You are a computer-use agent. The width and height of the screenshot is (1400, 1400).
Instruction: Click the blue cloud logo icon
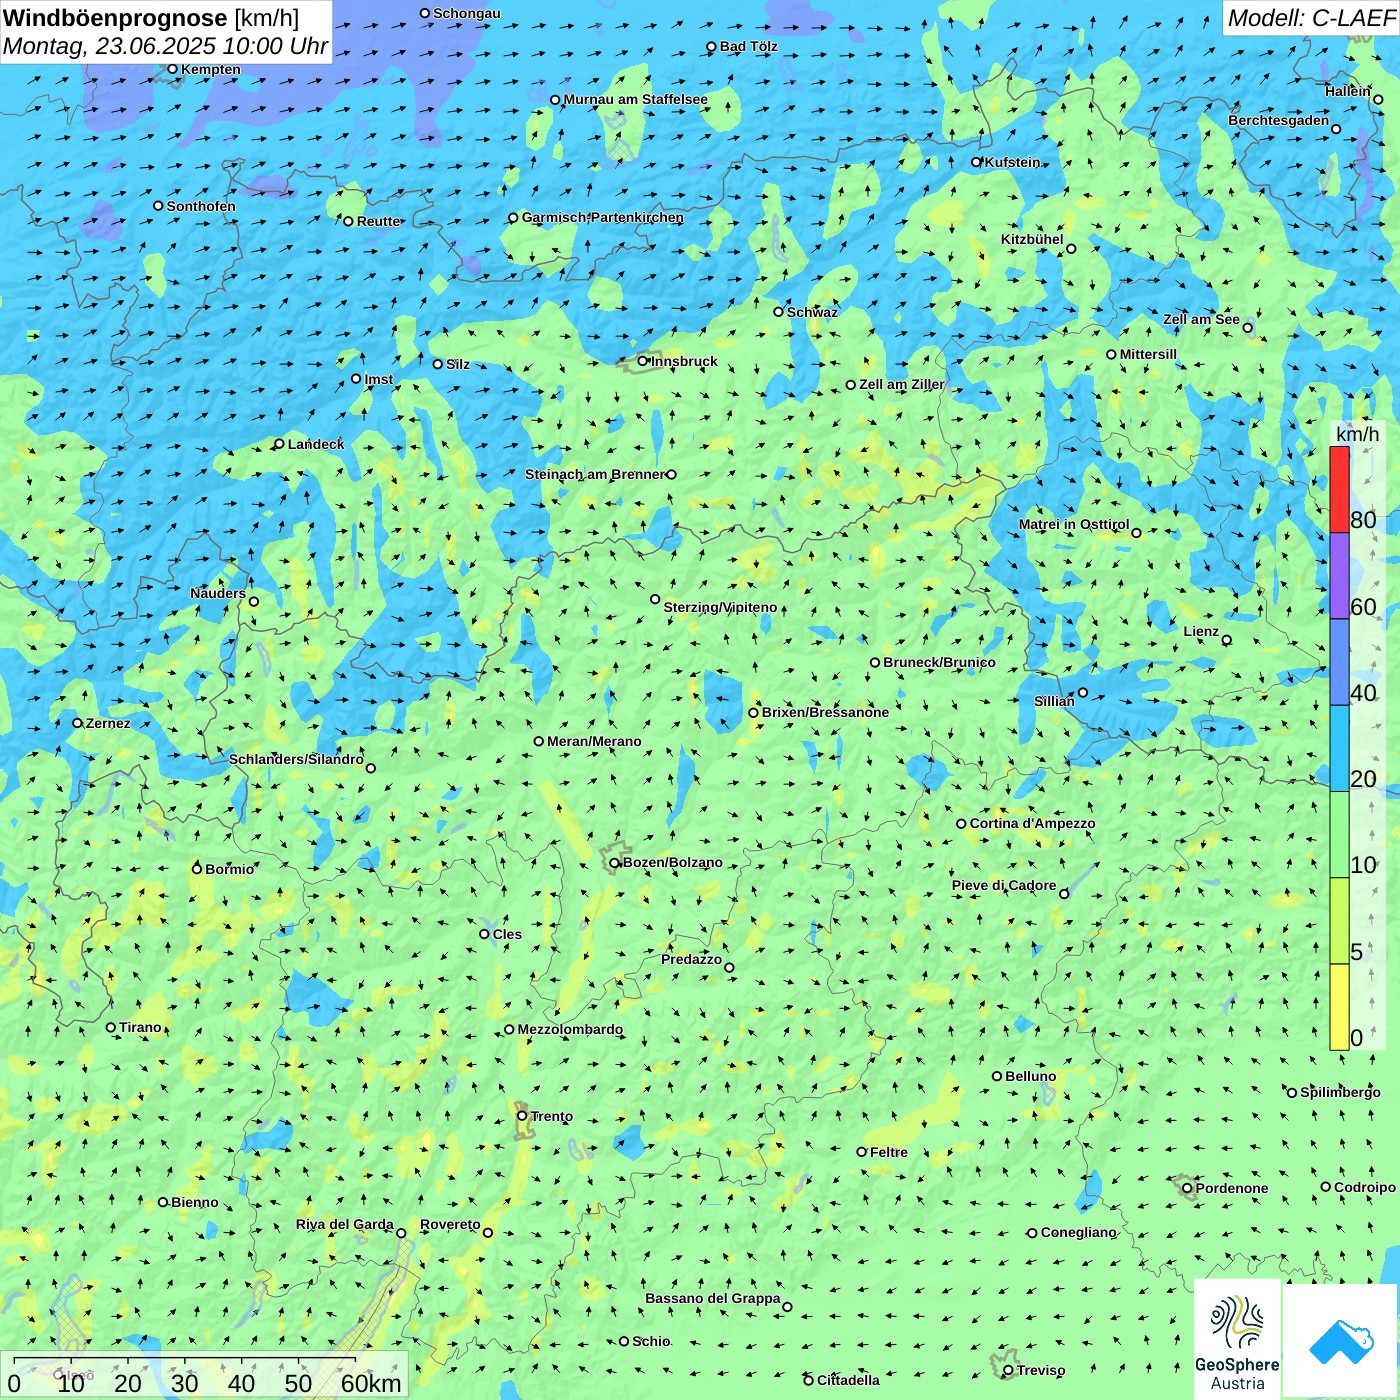[x=1341, y=1341]
